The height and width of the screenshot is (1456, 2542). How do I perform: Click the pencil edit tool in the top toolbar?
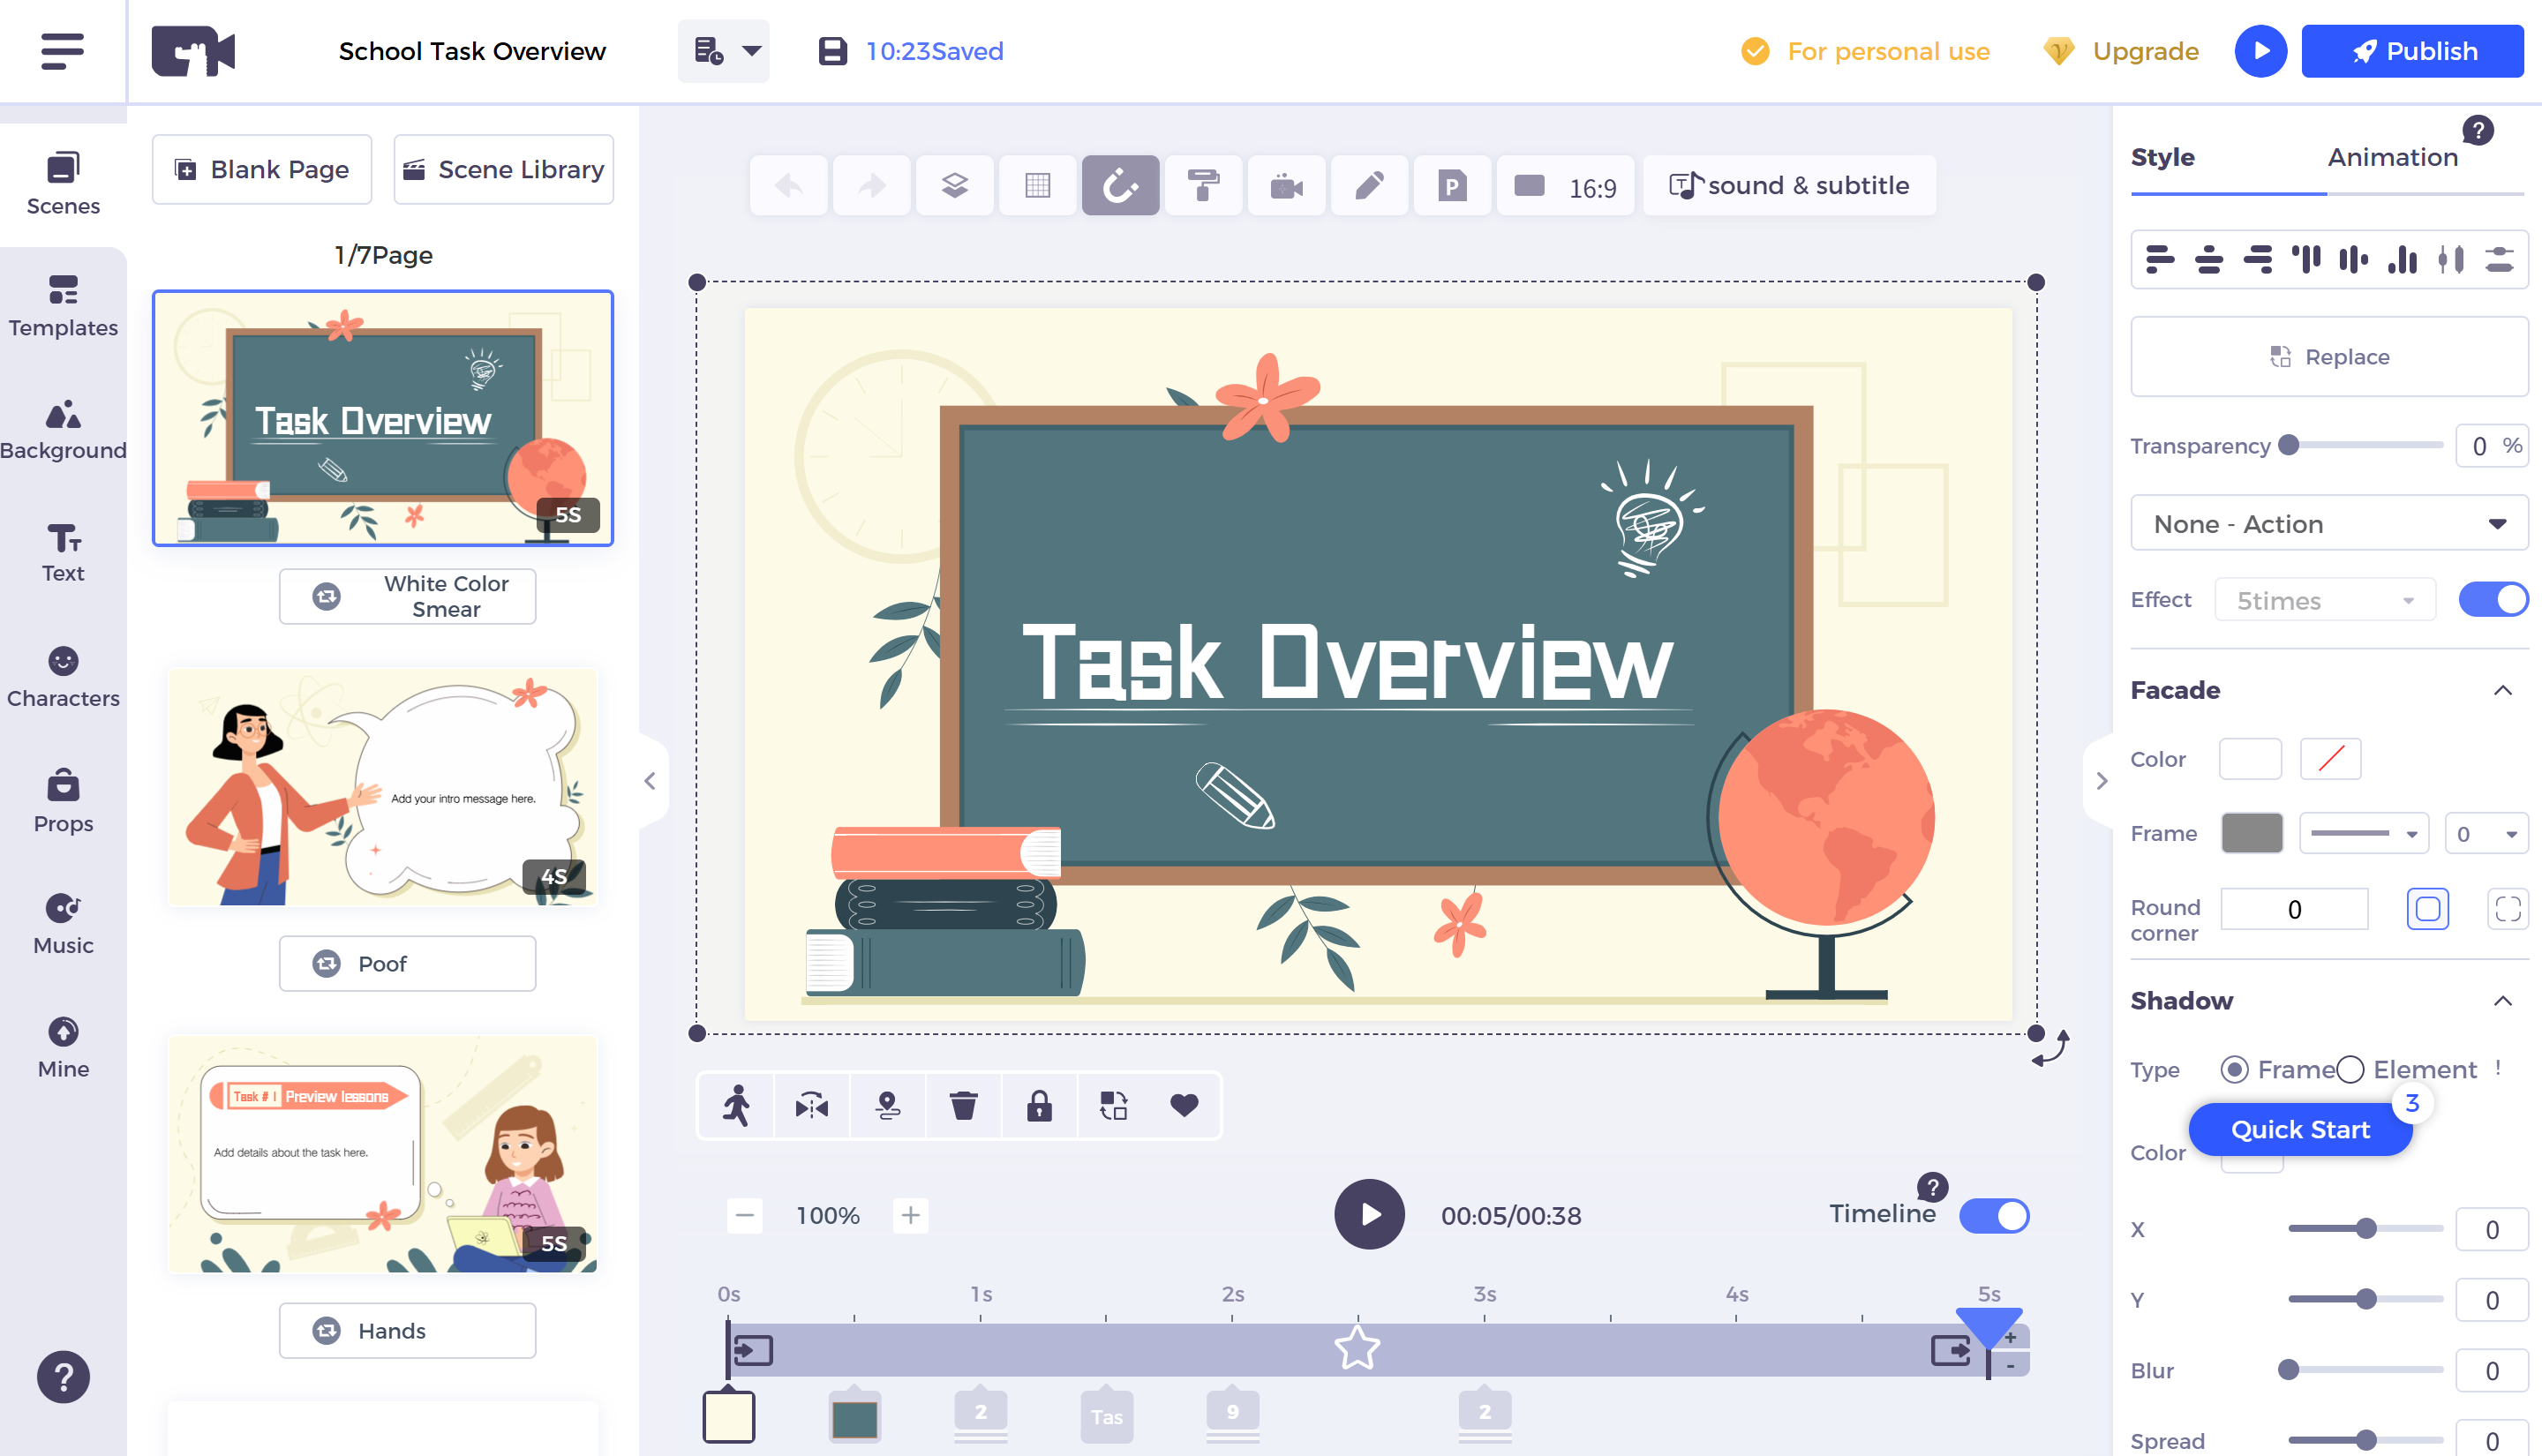(x=1369, y=185)
